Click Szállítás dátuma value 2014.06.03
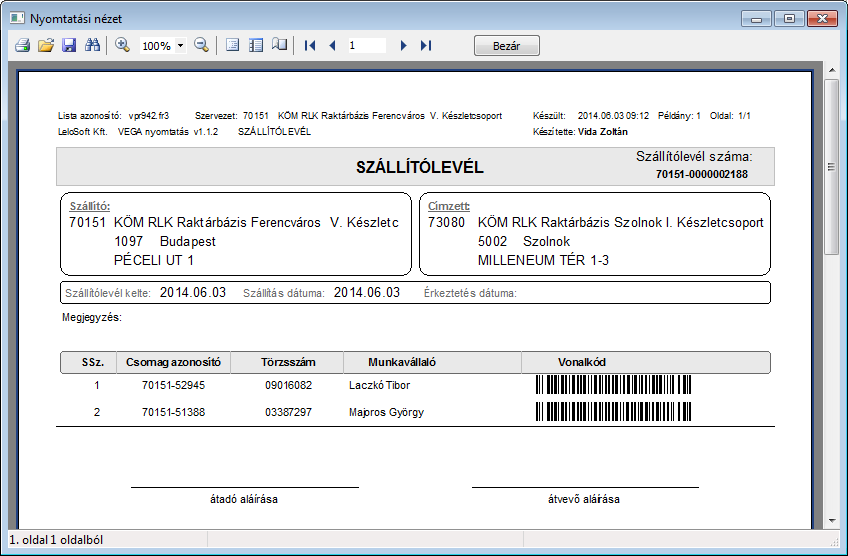This screenshot has height=556, width=848. 367,293
